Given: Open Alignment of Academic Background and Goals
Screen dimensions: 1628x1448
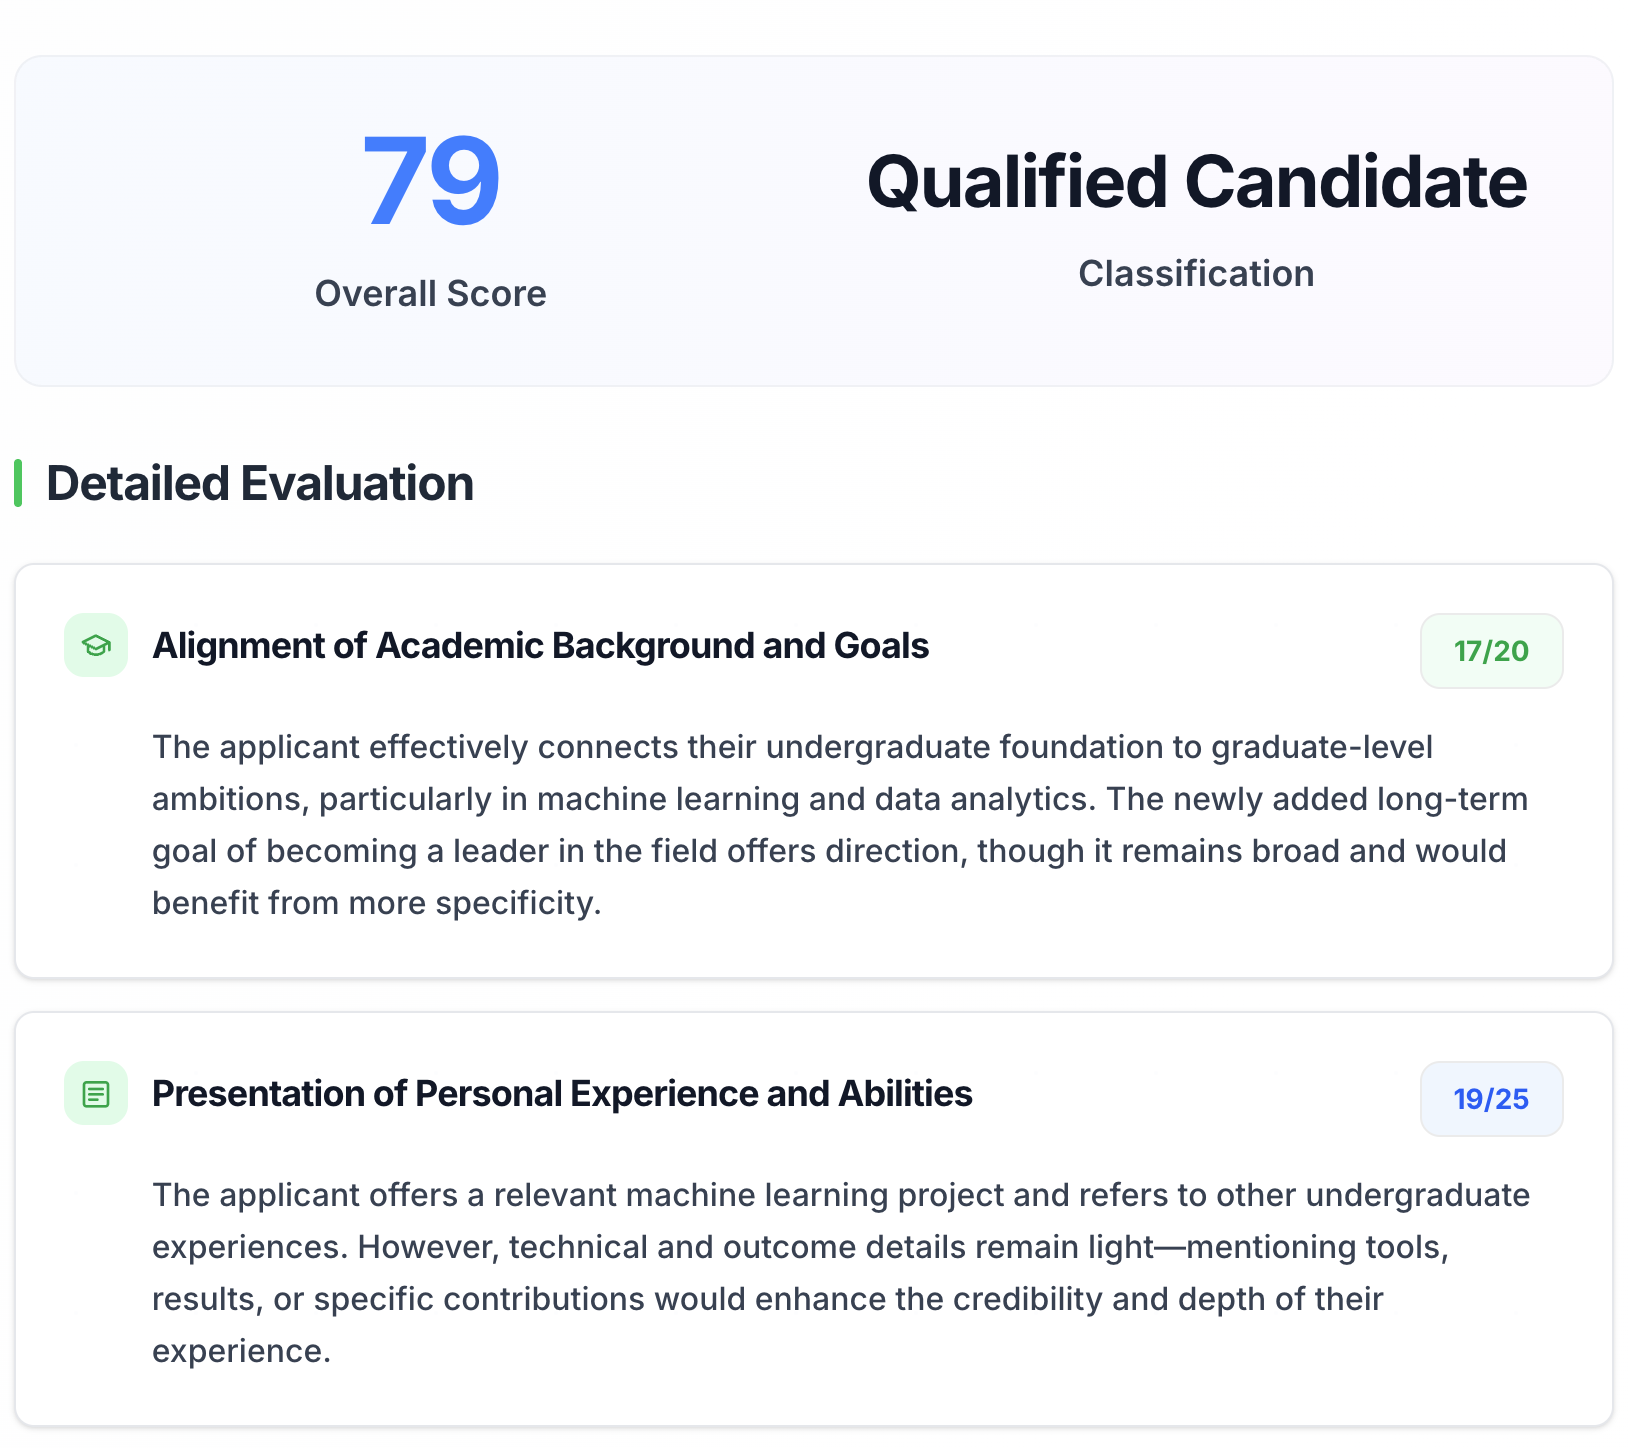Looking at the screenshot, I should point(540,646).
